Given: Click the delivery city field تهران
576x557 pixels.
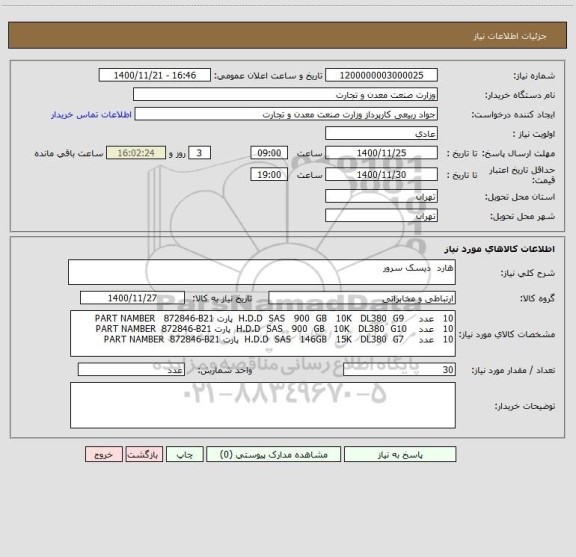Looking at the screenshot, I should (381, 215).
